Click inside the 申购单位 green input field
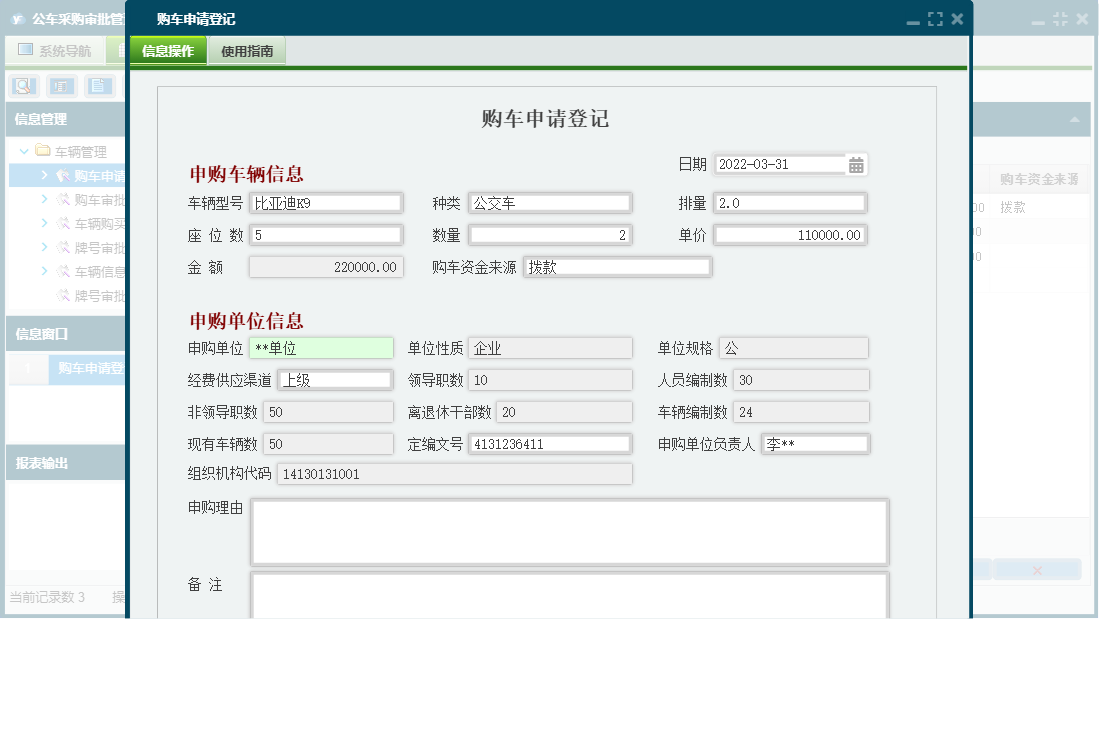The image size is (1099, 740). pyautogui.click(x=320, y=347)
